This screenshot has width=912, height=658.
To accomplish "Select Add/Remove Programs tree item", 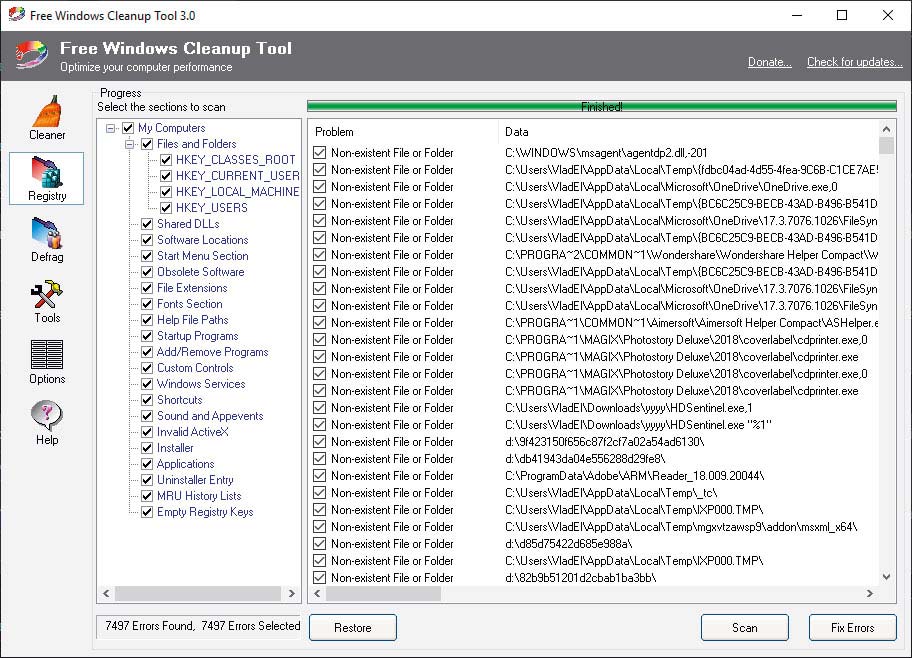I will pos(212,352).
